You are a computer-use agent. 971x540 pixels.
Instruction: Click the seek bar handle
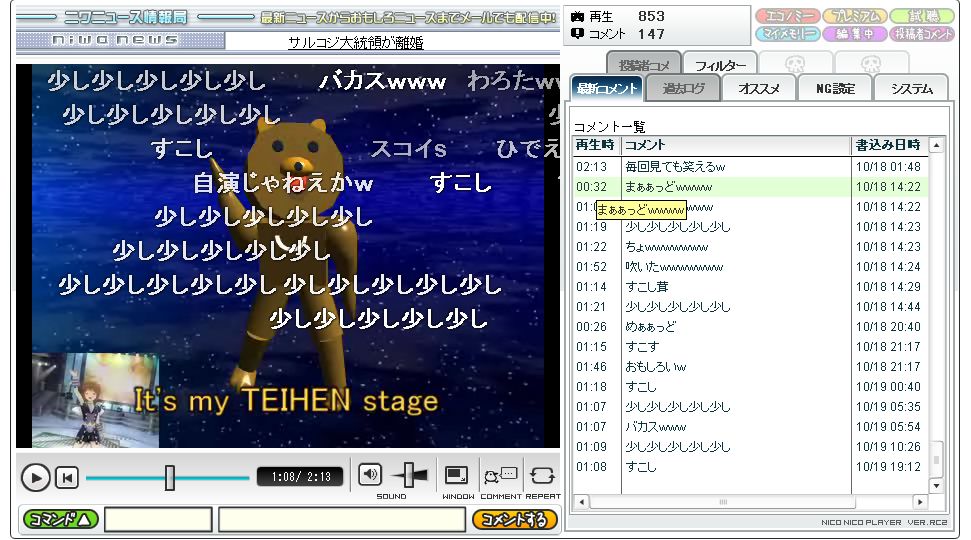(x=170, y=478)
